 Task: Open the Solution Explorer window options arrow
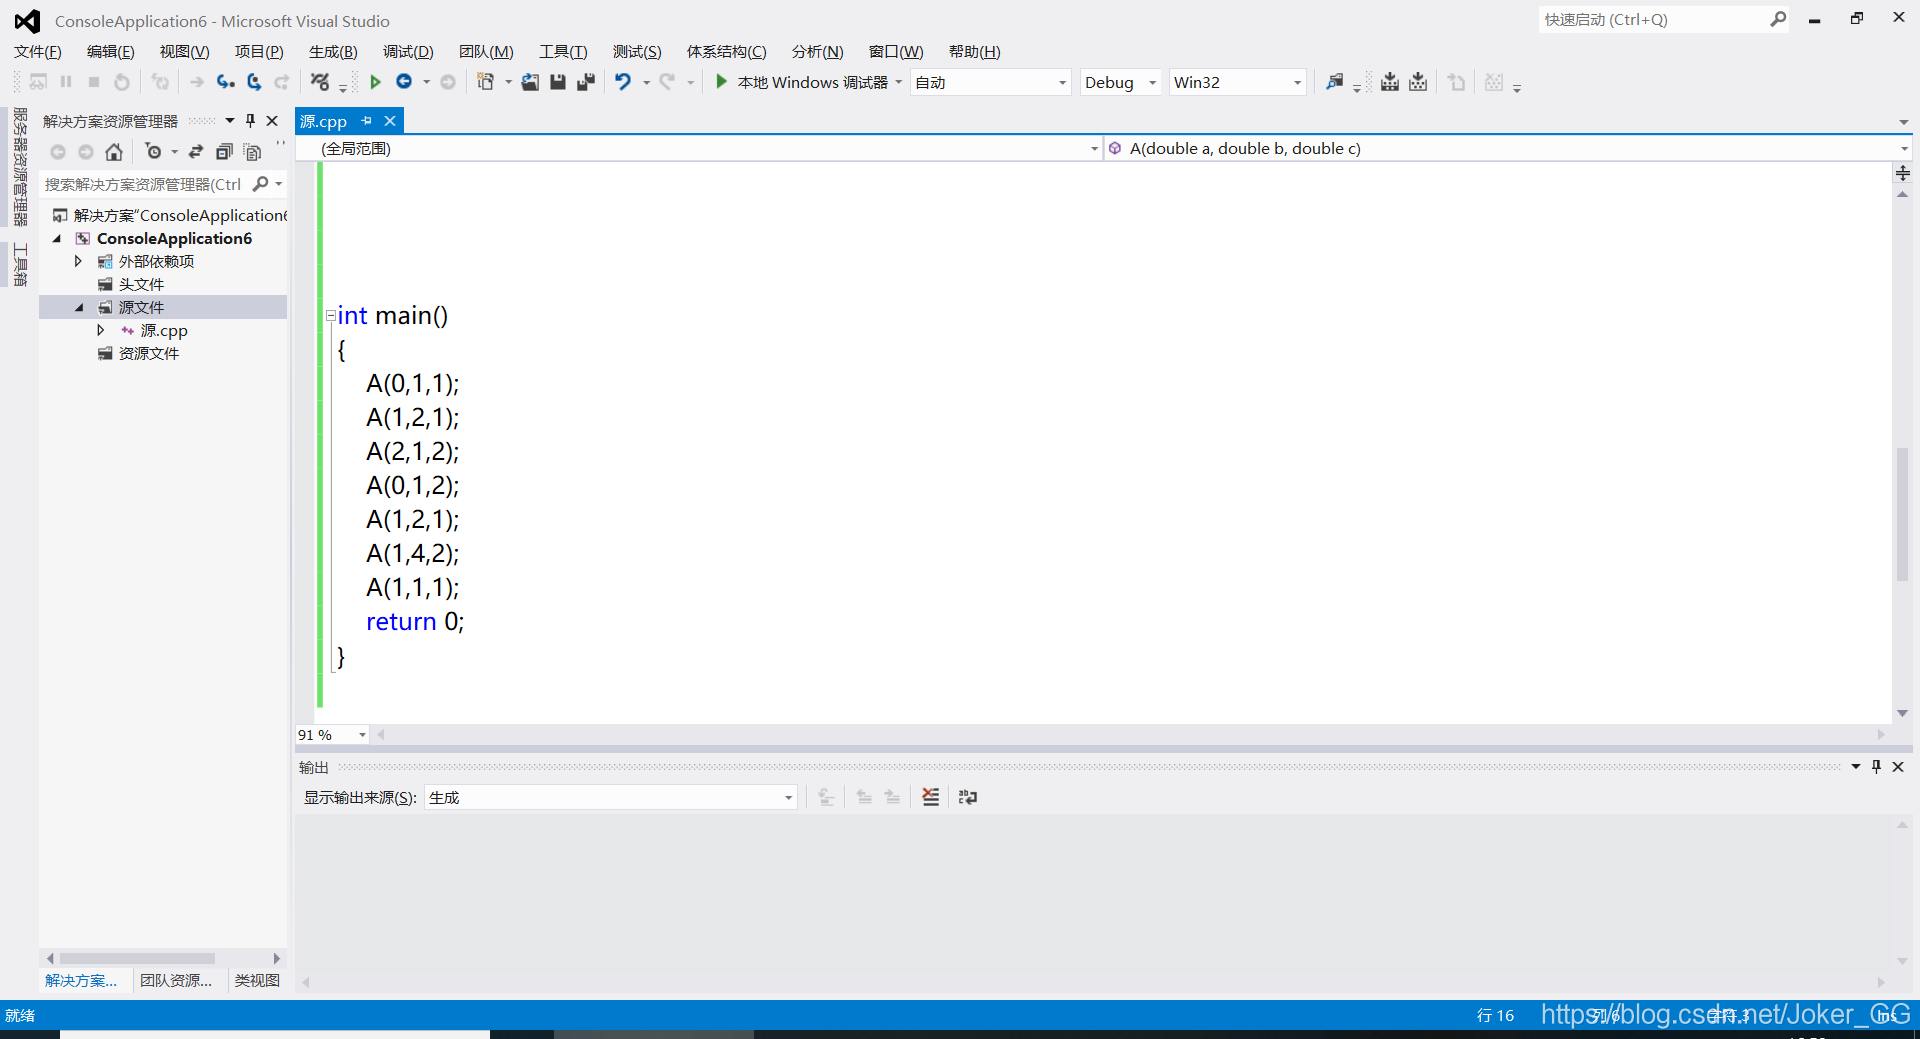[x=230, y=121]
